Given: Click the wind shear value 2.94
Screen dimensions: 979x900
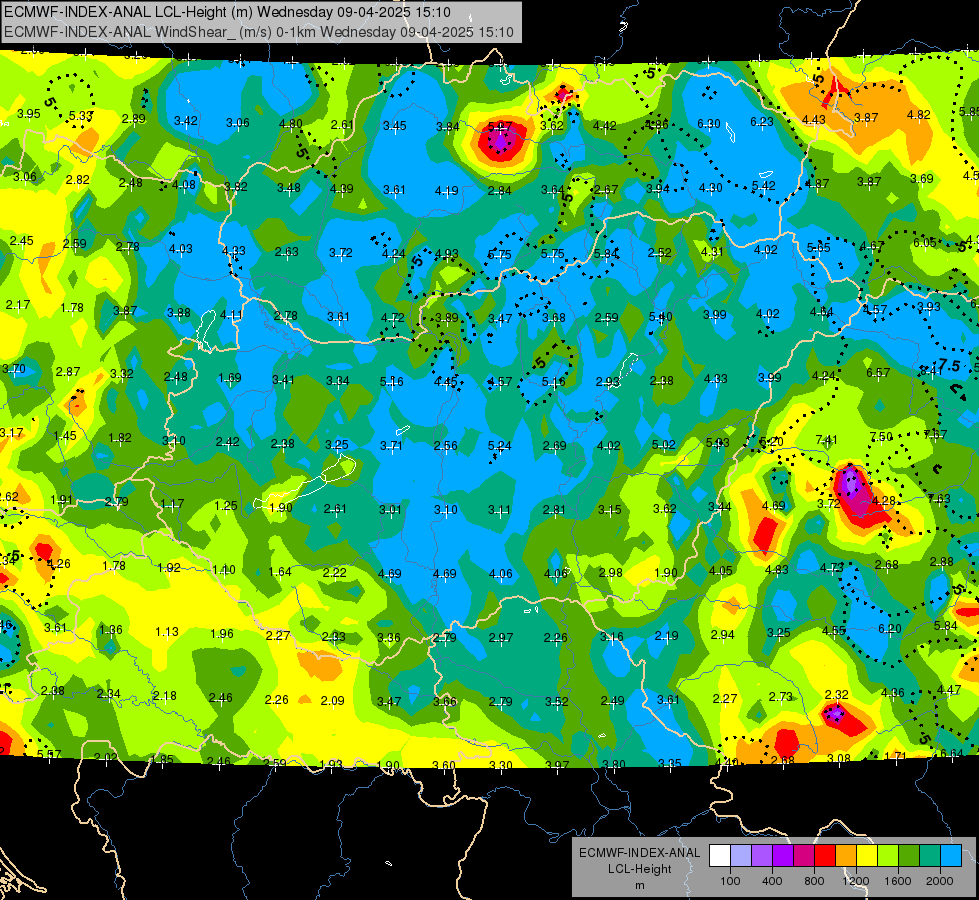Looking at the screenshot, I should [x=722, y=635].
